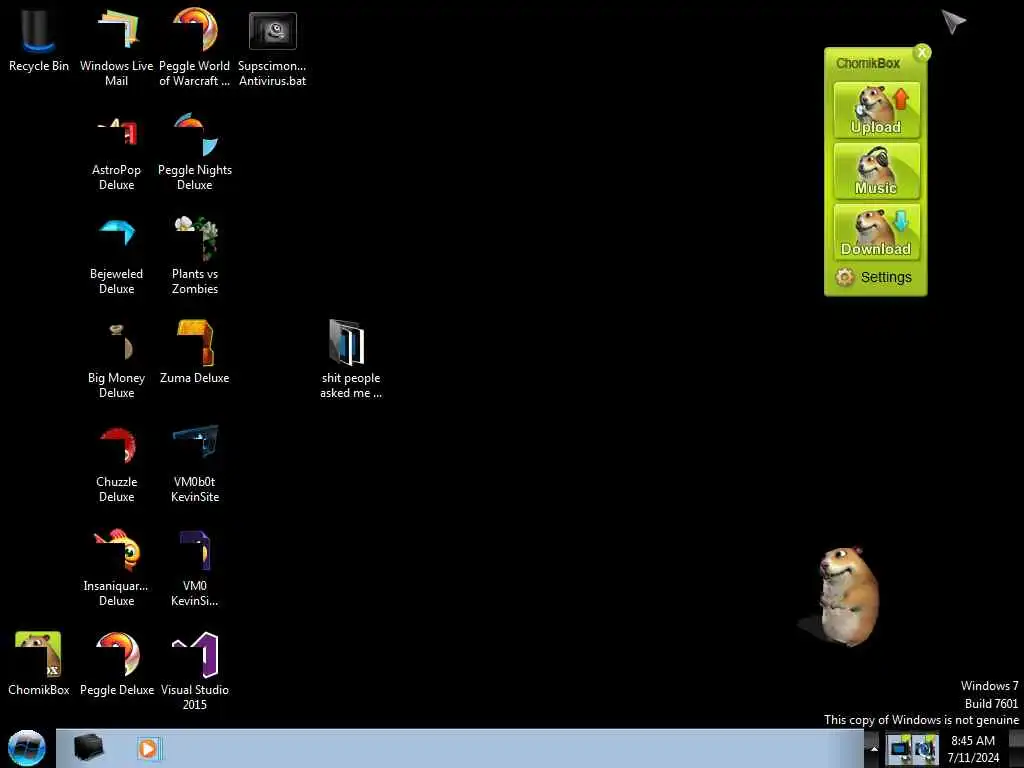The height and width of the screenshot is (768, 1024).
Task: Select Plants vs Zombies shortcut
Action: (195, 255)
